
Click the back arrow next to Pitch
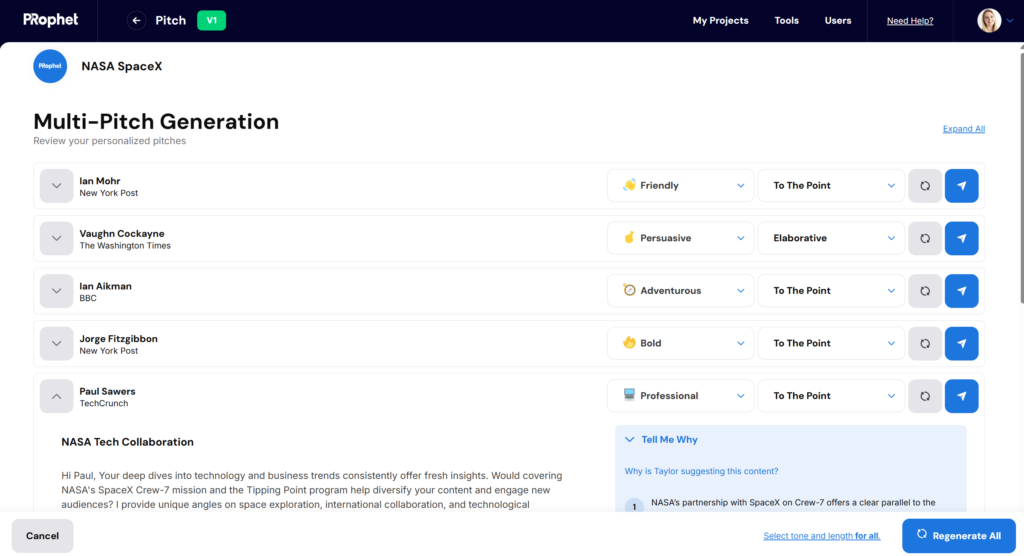pos(136,20)
